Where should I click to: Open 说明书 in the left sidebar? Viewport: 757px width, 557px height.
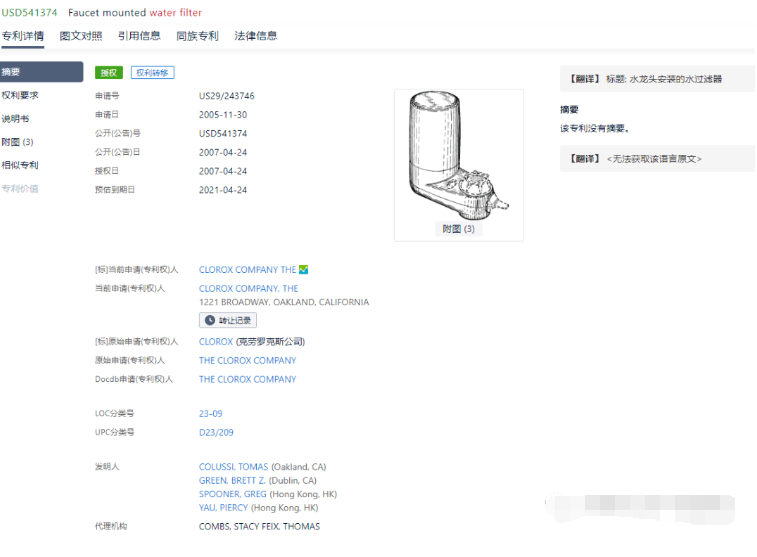[x=15, y=119]
